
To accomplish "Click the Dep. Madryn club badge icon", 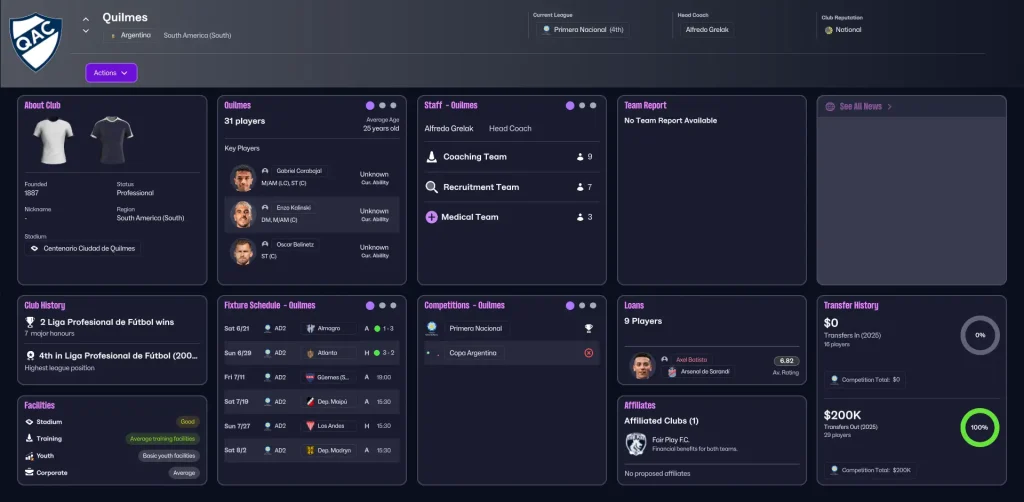I will click(x=311, y=450).
